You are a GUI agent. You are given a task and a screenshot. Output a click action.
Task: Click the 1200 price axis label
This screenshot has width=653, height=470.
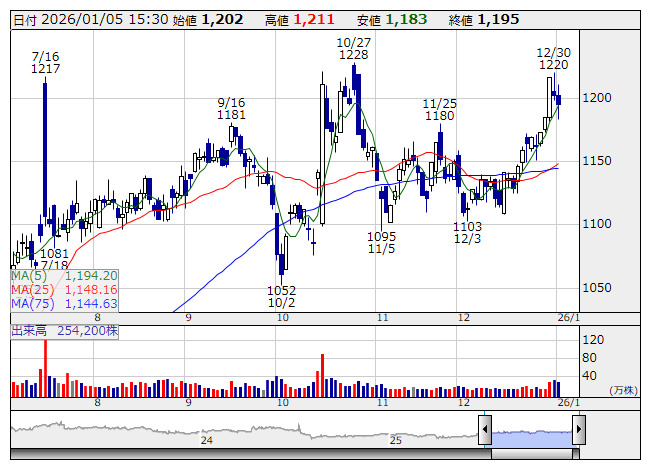pos(597,98)
